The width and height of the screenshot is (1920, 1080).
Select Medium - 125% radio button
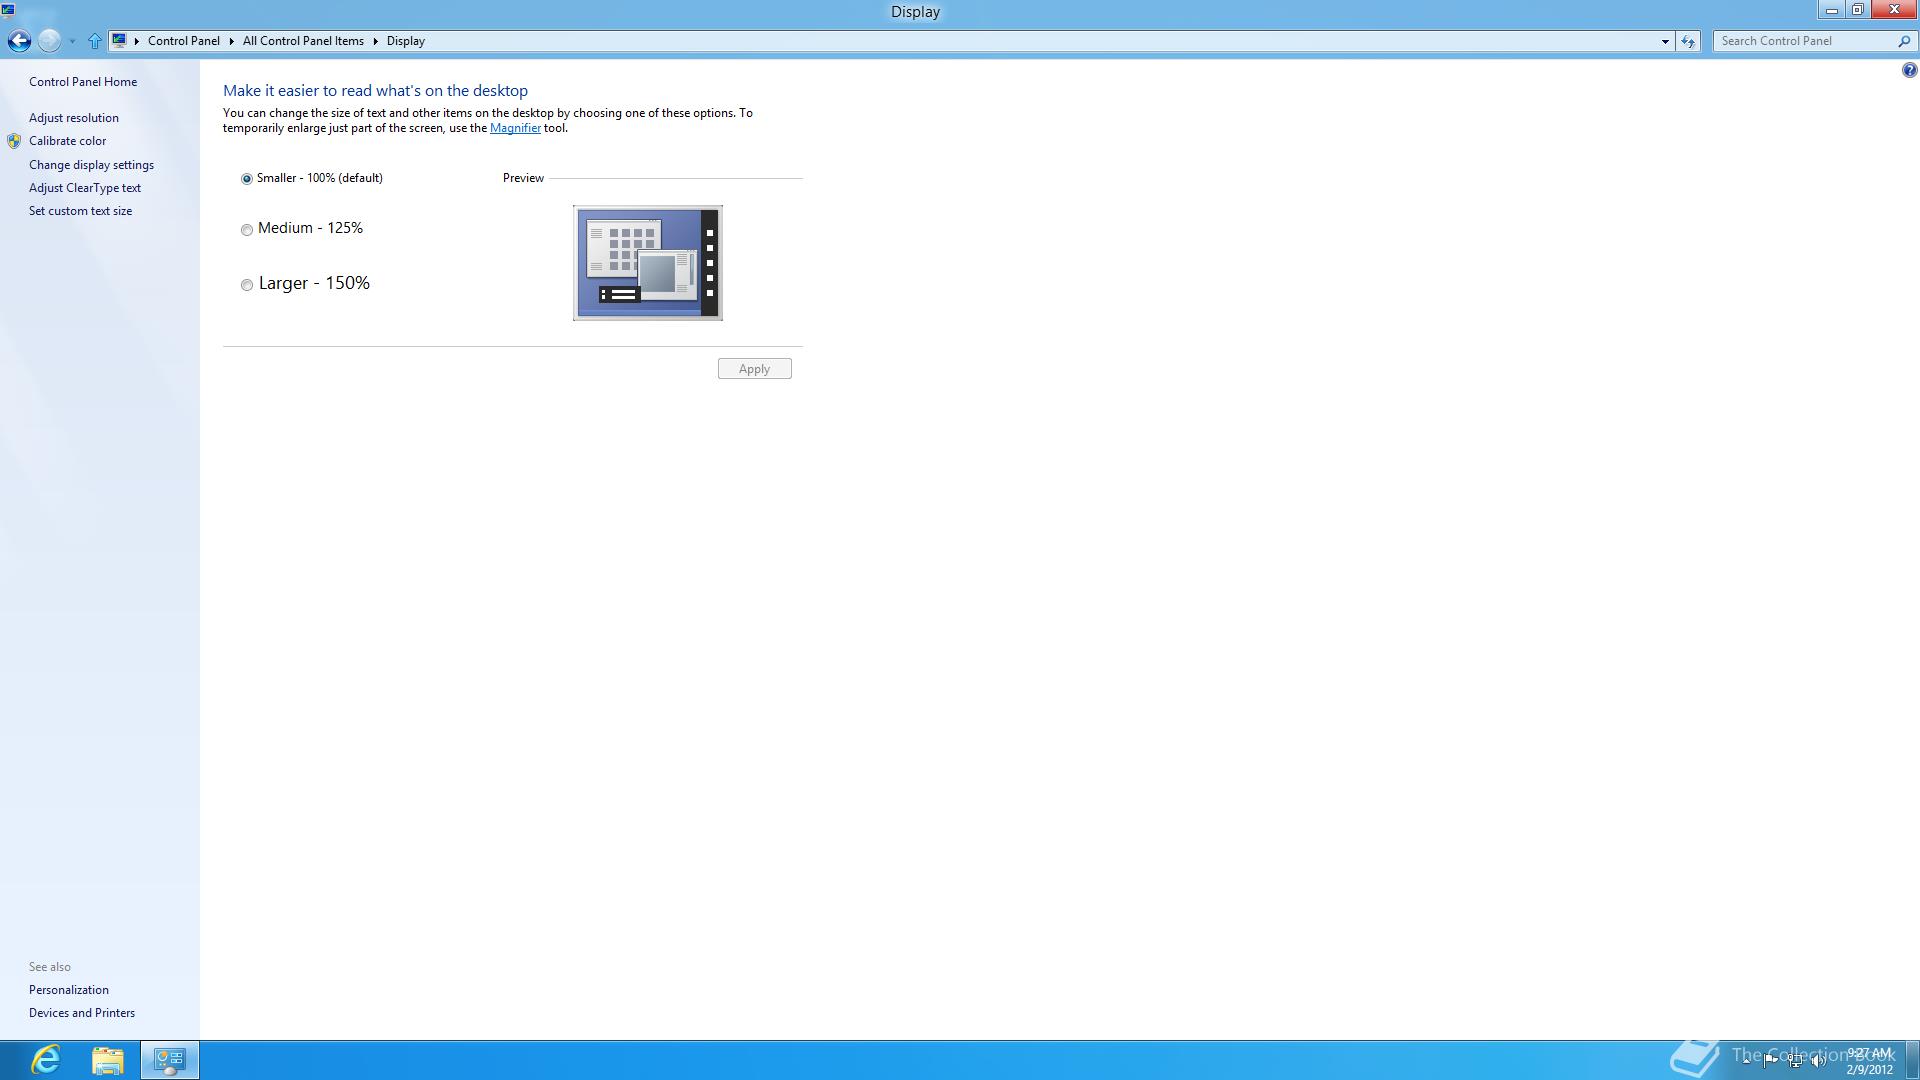pyautogui.click(x=247, y=230)
